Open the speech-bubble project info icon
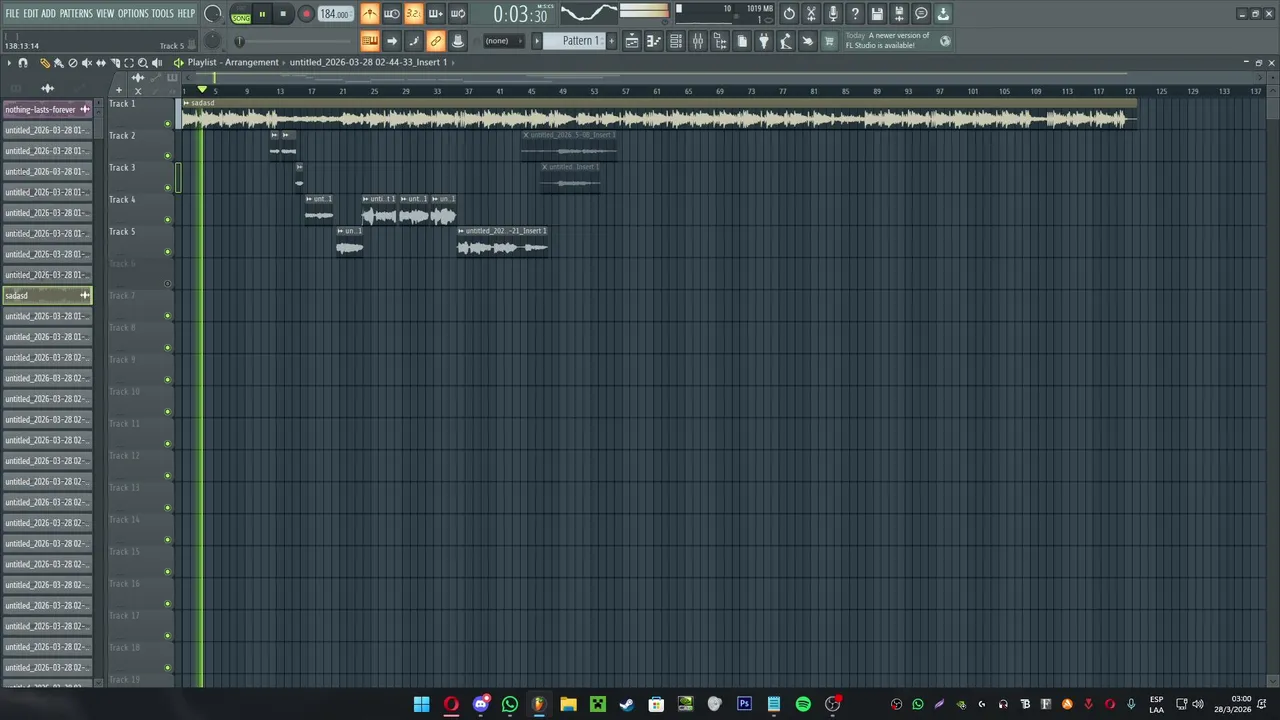The image size is (1280, 720). [921, 14]
